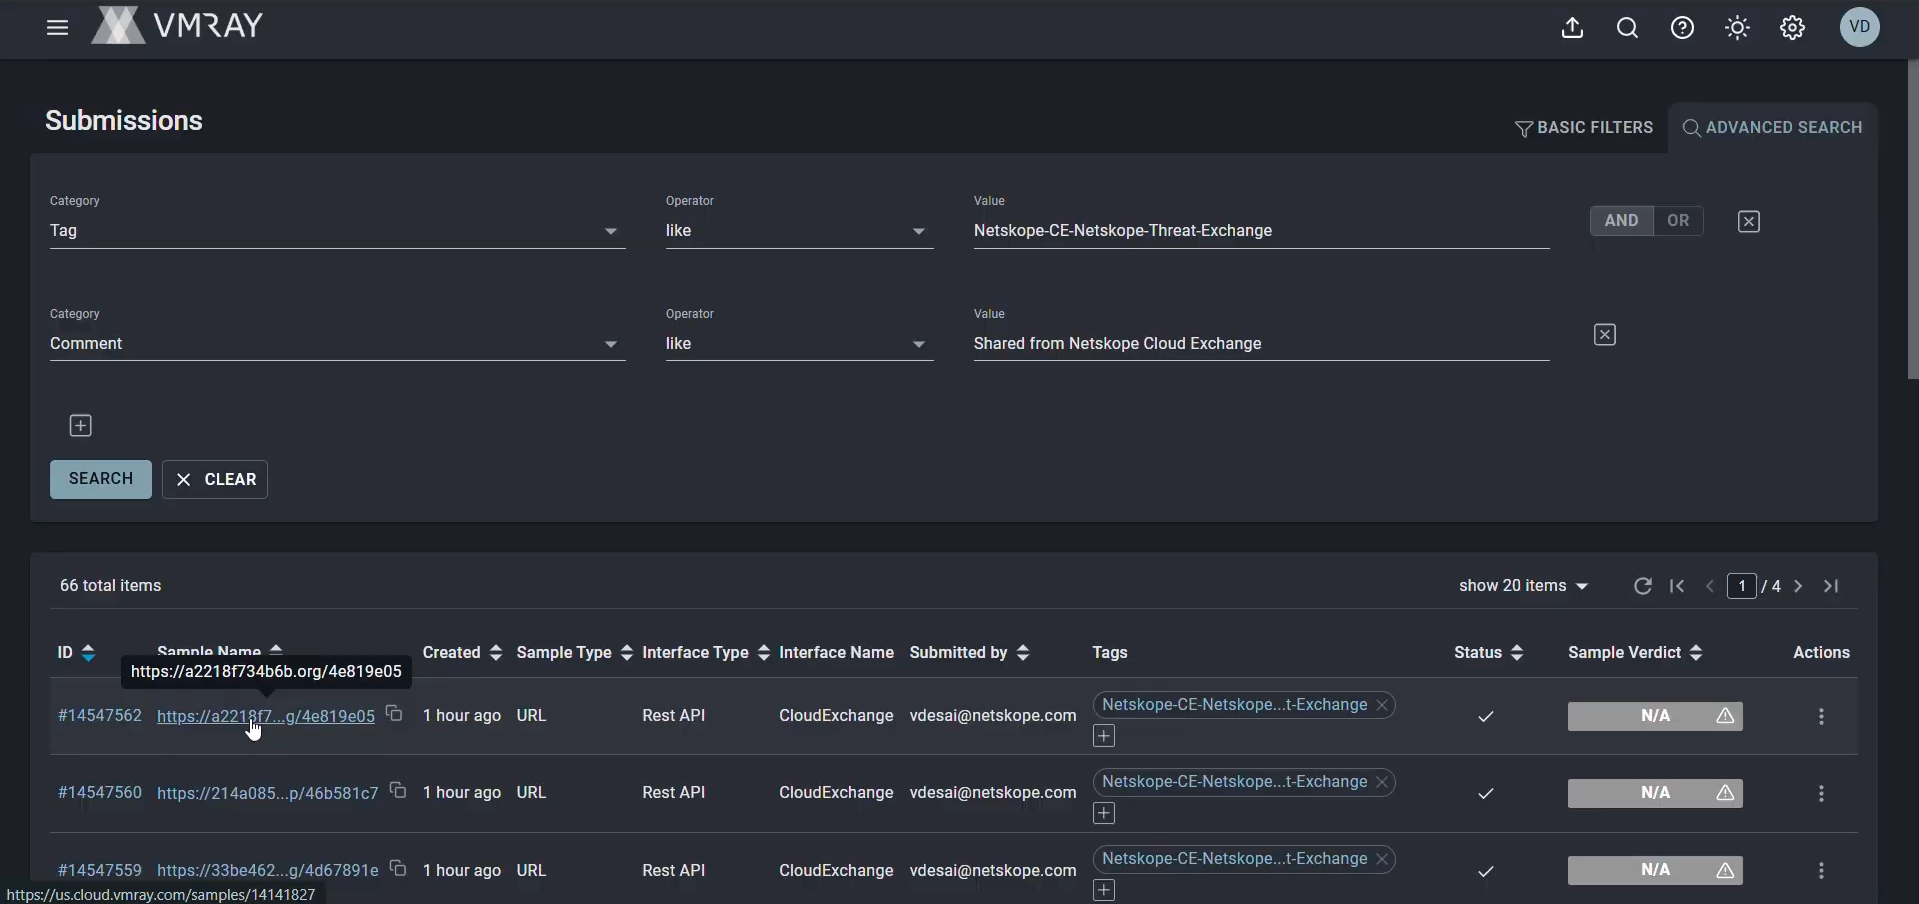
Task: Add a new search filter row
Action: coord(80,426)
